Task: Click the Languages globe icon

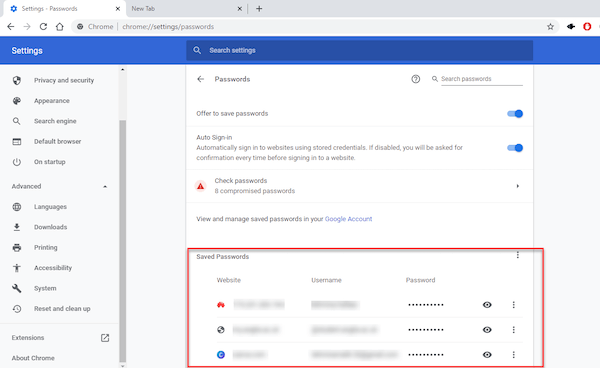Action: [17, 207]
